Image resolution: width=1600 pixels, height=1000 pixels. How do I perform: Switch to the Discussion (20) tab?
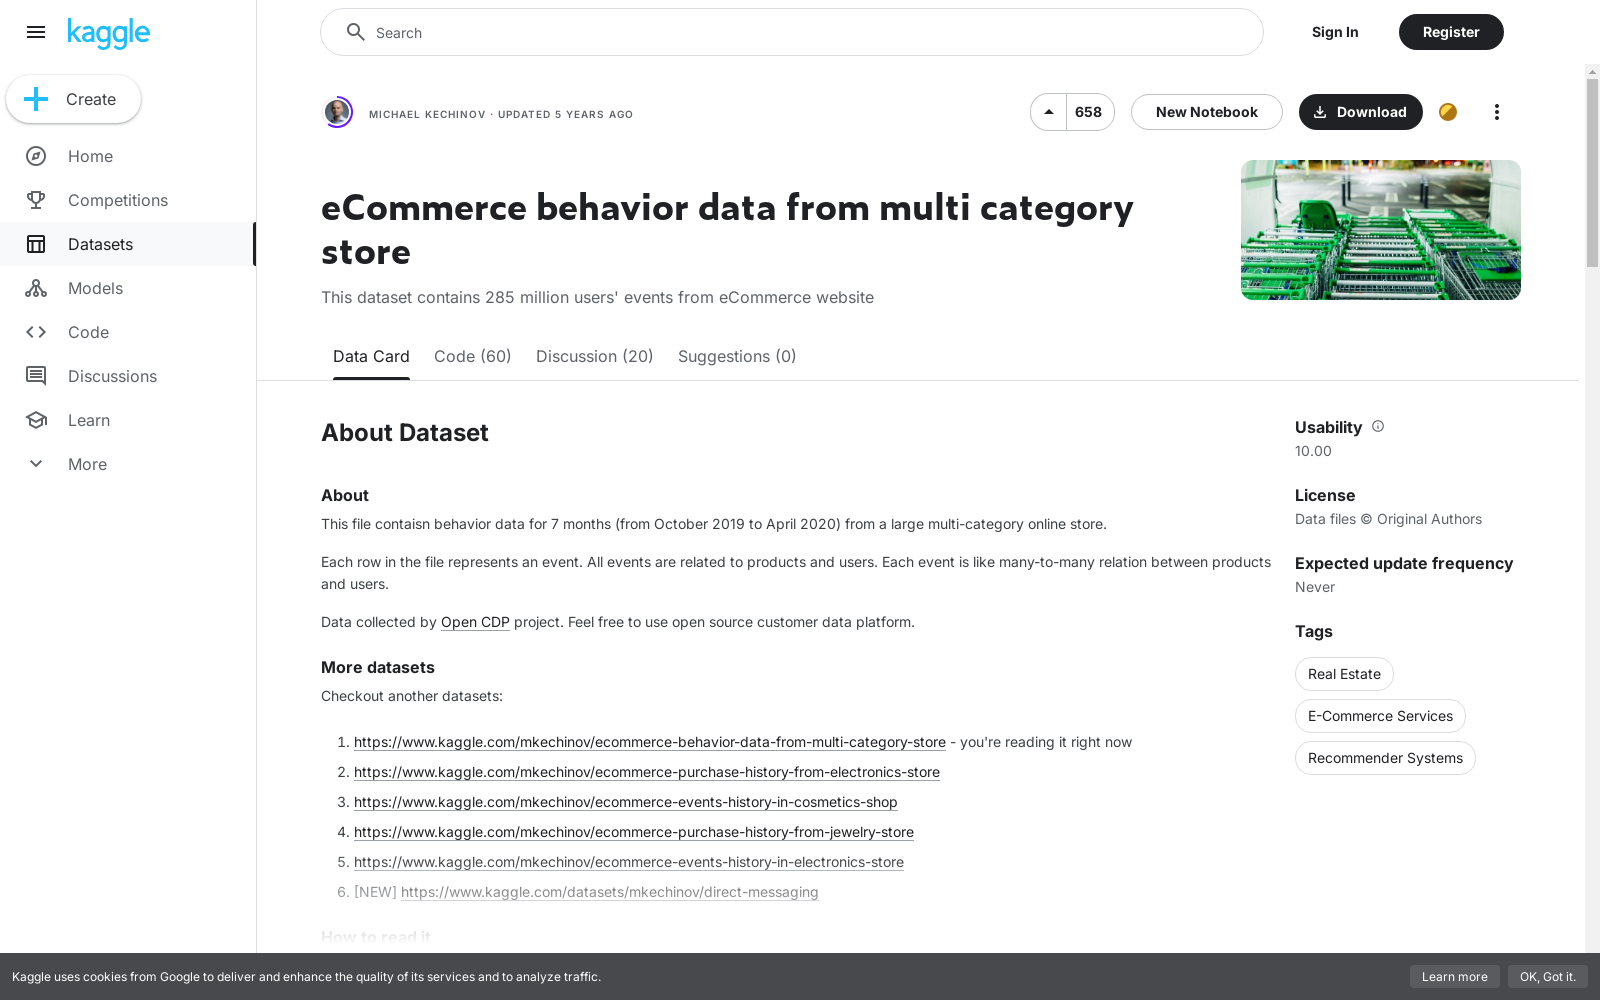tap(594, 356)
